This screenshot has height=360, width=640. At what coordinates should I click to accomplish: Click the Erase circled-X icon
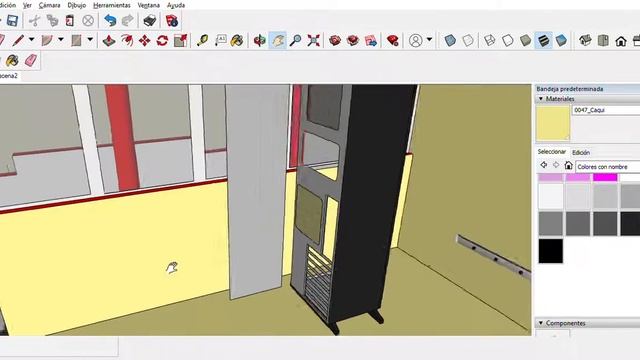click(x=88, y=20)
